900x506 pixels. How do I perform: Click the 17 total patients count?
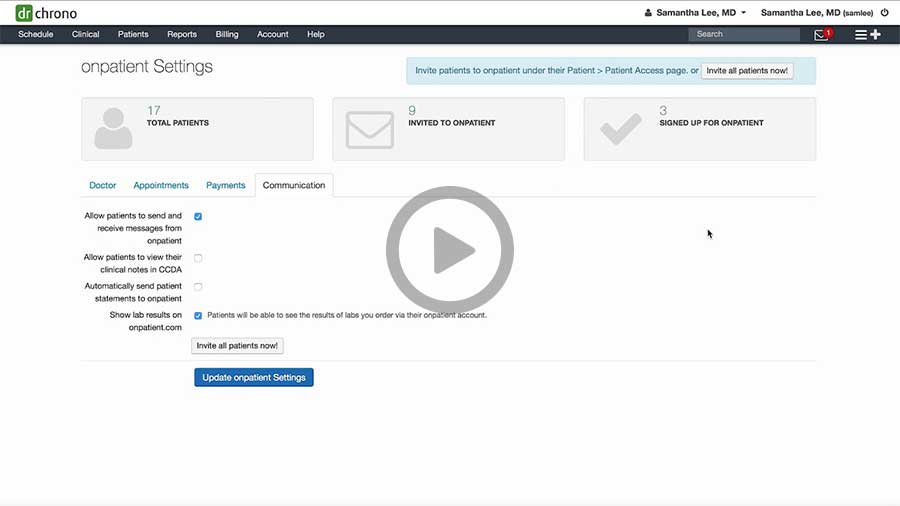pyautogui.click(x=153, y=110)
